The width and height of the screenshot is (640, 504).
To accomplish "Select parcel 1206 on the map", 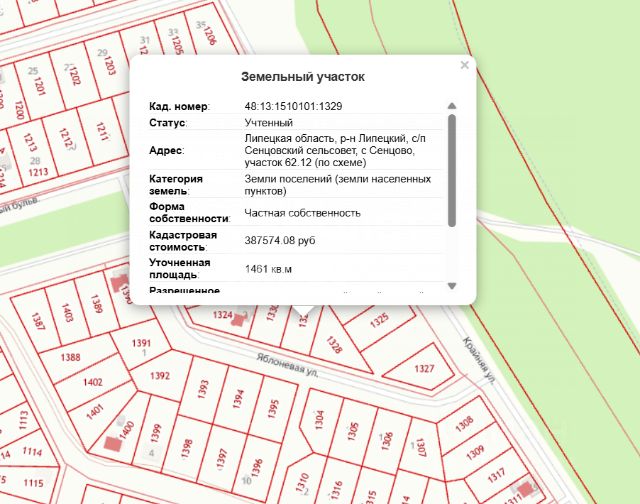I will [x=209, y=35].
